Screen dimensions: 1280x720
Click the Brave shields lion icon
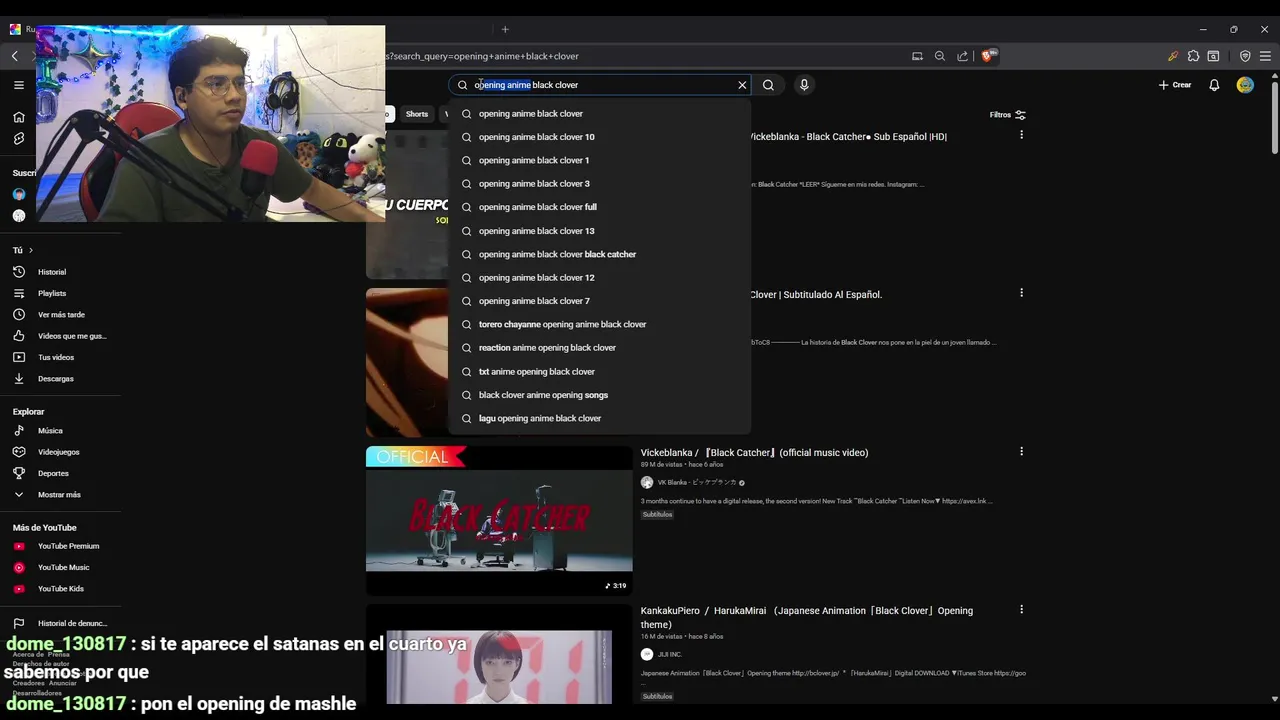point(988,56)
